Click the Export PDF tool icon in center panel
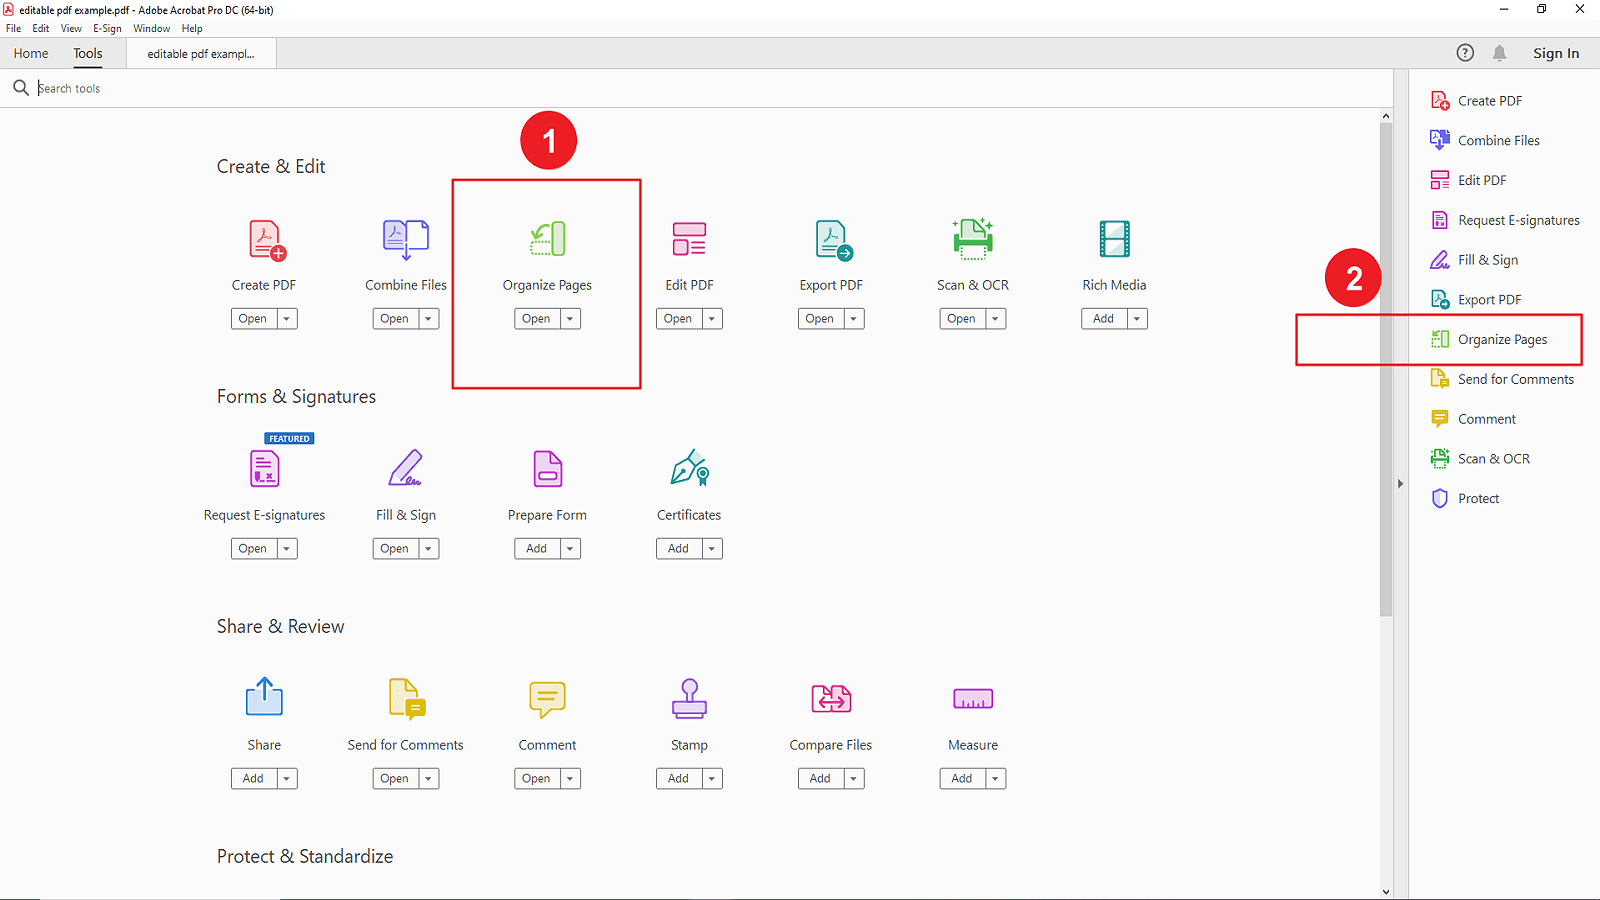Viewport: 1600px width, 900px height. coord(833,240)
